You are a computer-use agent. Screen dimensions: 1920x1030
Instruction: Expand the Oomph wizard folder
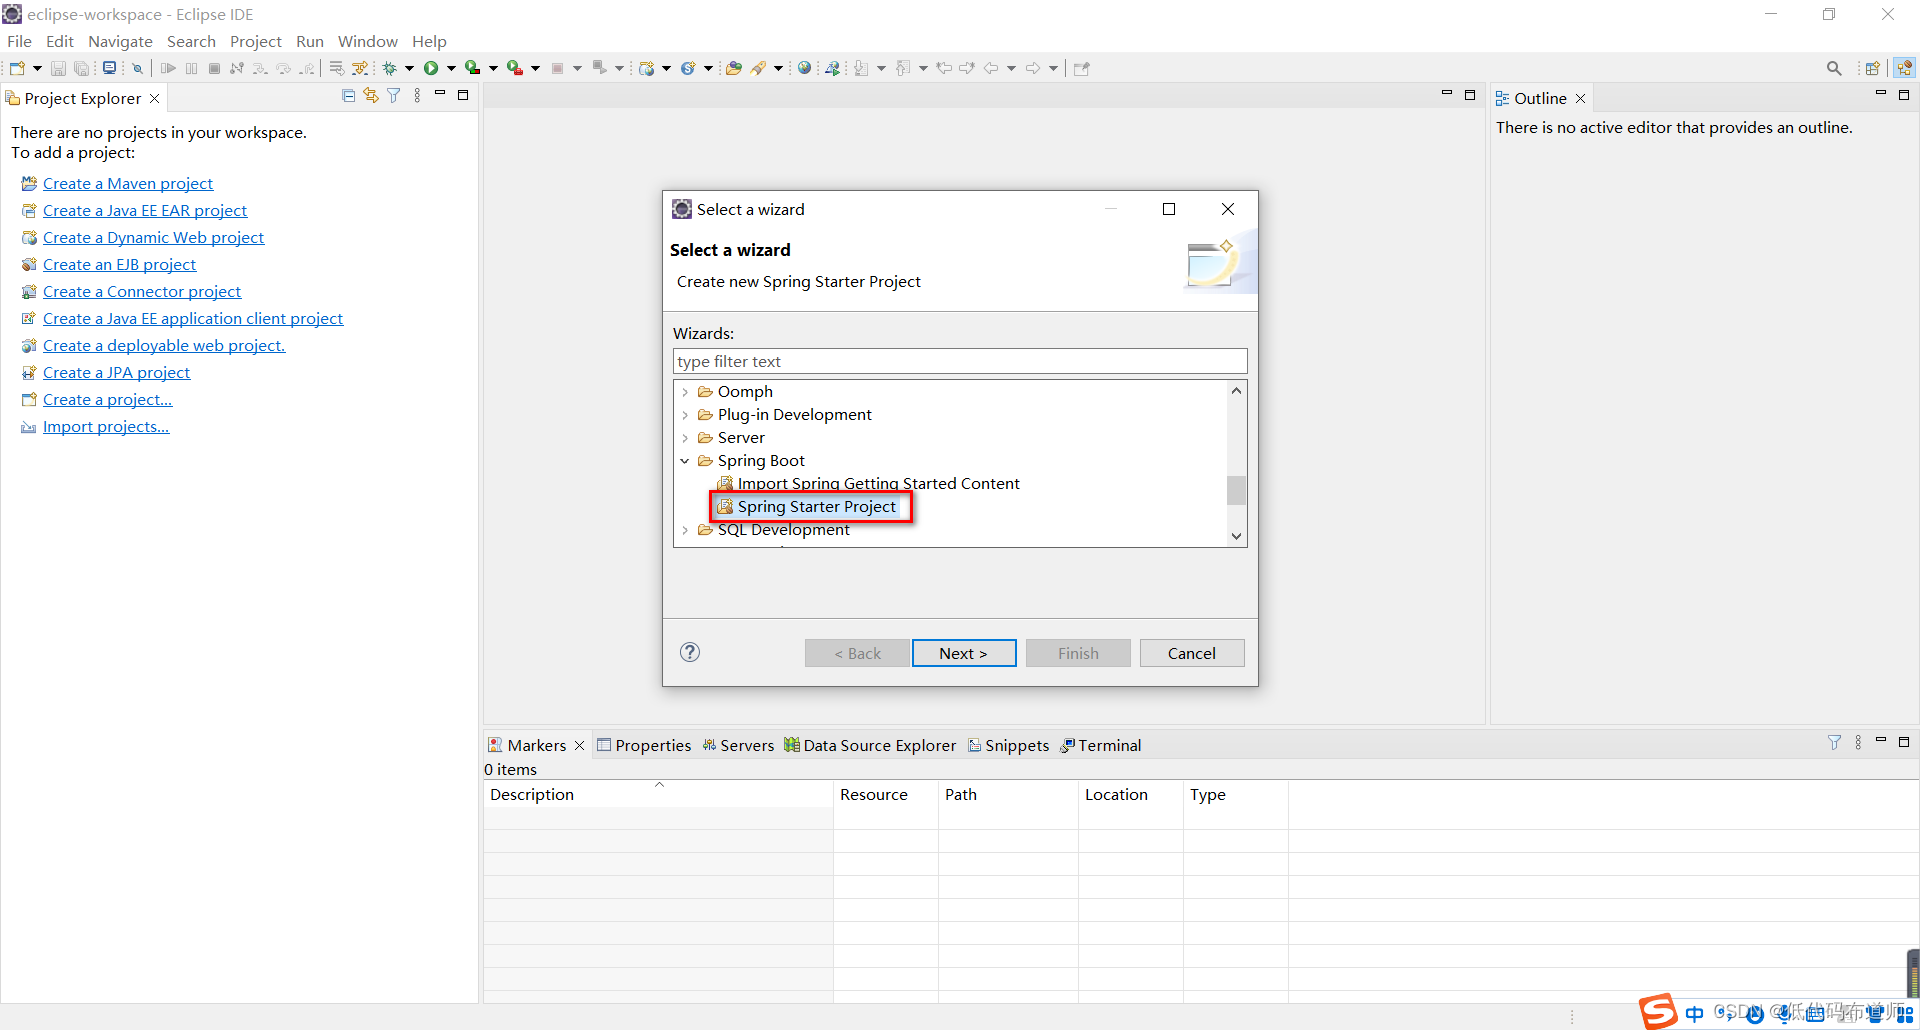pyautogui.click(x=685, y=392)
